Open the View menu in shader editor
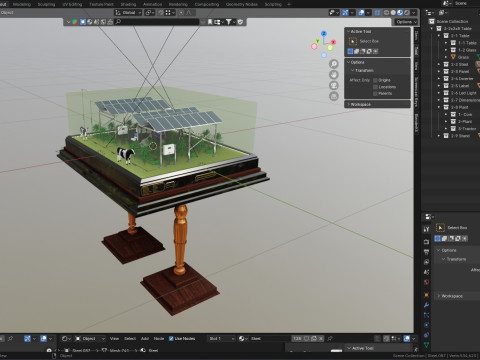The width and height of the screenshot is (480, 360). [x=114, y=338]
